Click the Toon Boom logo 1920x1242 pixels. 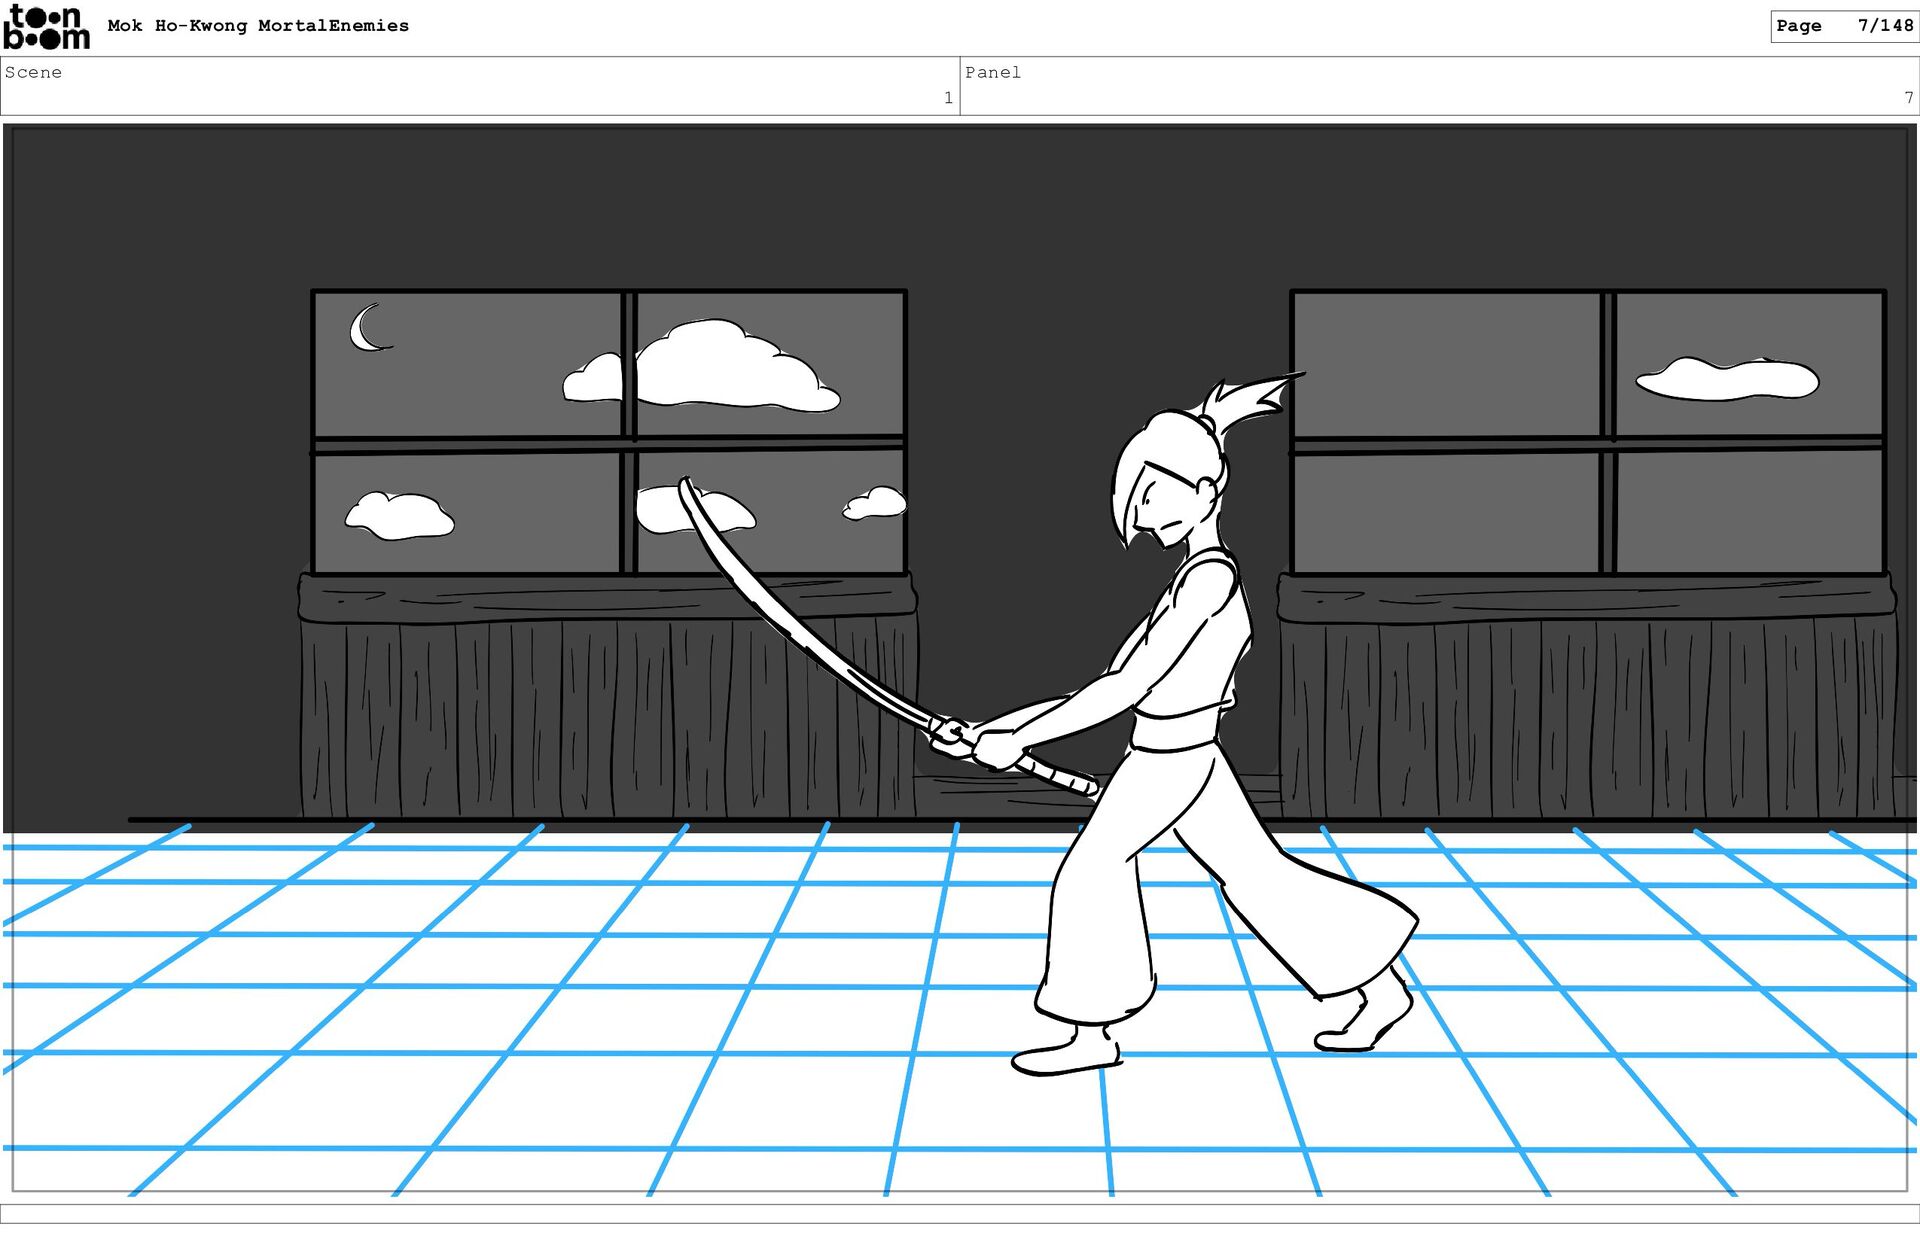coord(46,27)
